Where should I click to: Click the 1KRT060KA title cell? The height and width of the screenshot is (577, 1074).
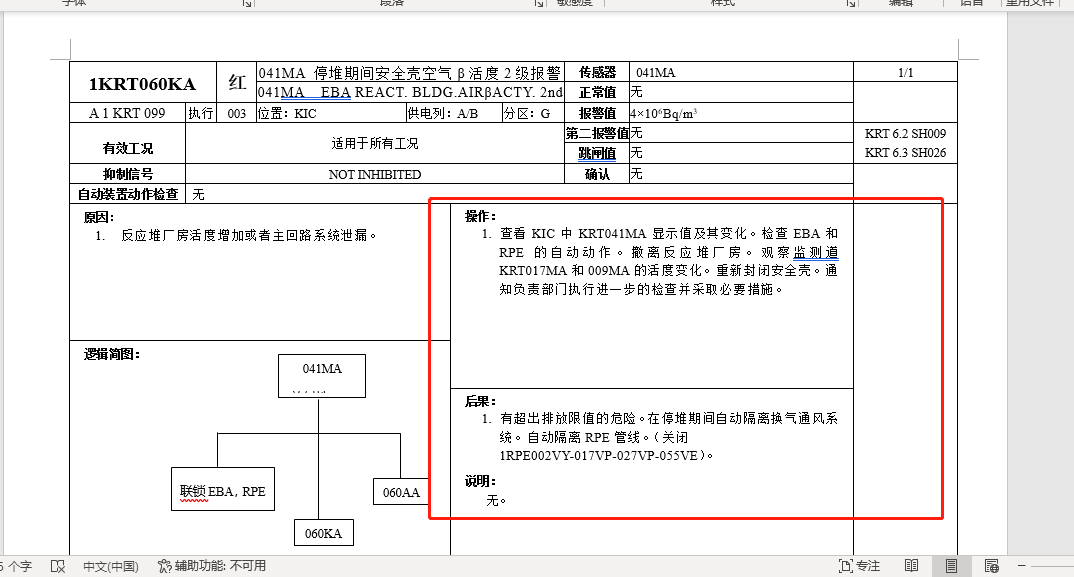pyautogui.click(x=142, y=84)
